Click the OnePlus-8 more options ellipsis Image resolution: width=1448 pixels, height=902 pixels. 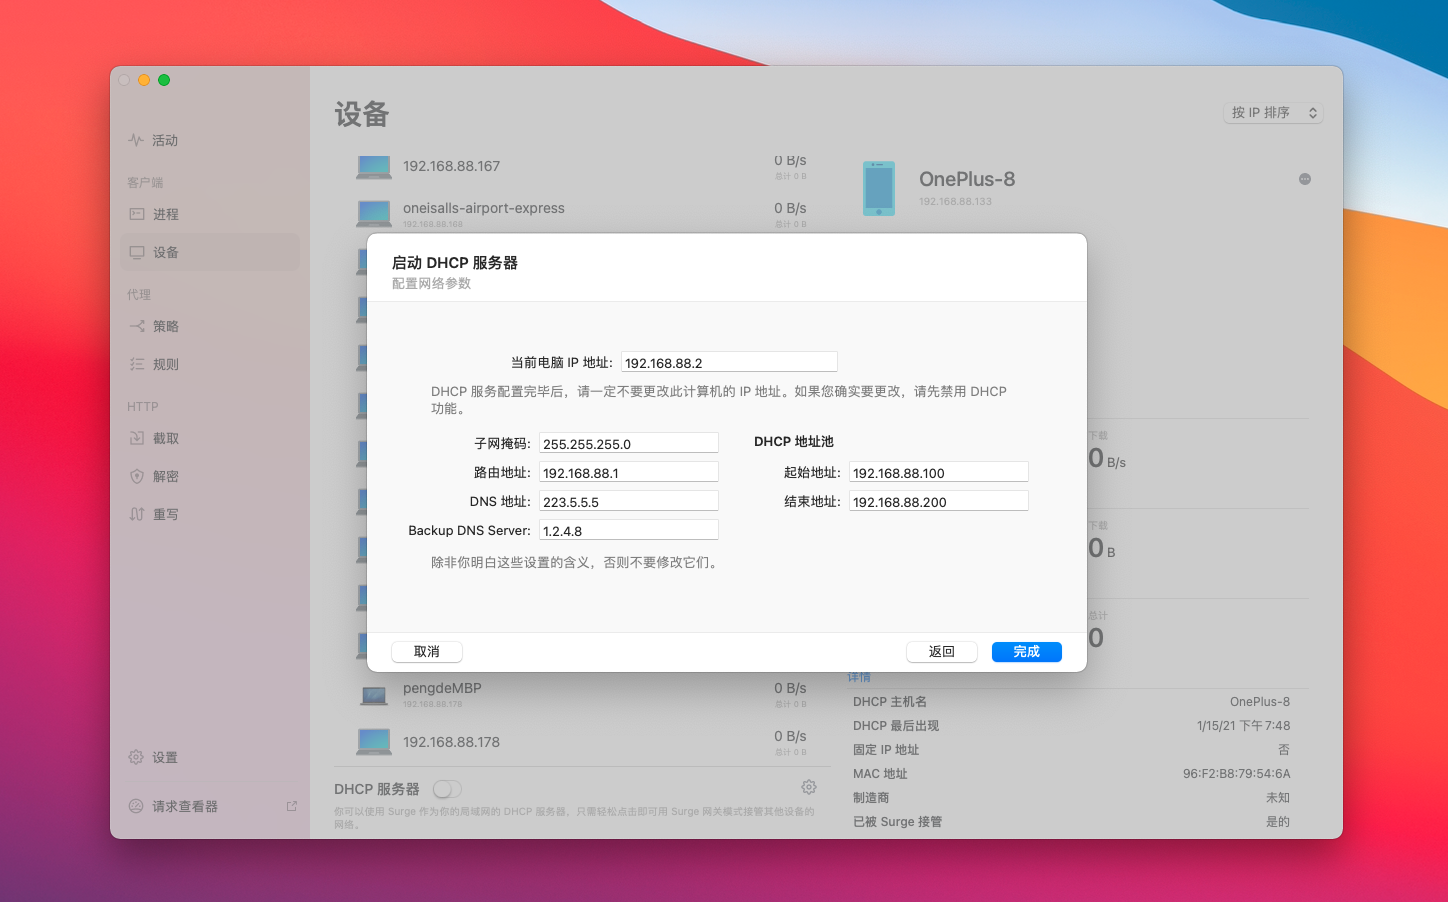pos(1304,179)
